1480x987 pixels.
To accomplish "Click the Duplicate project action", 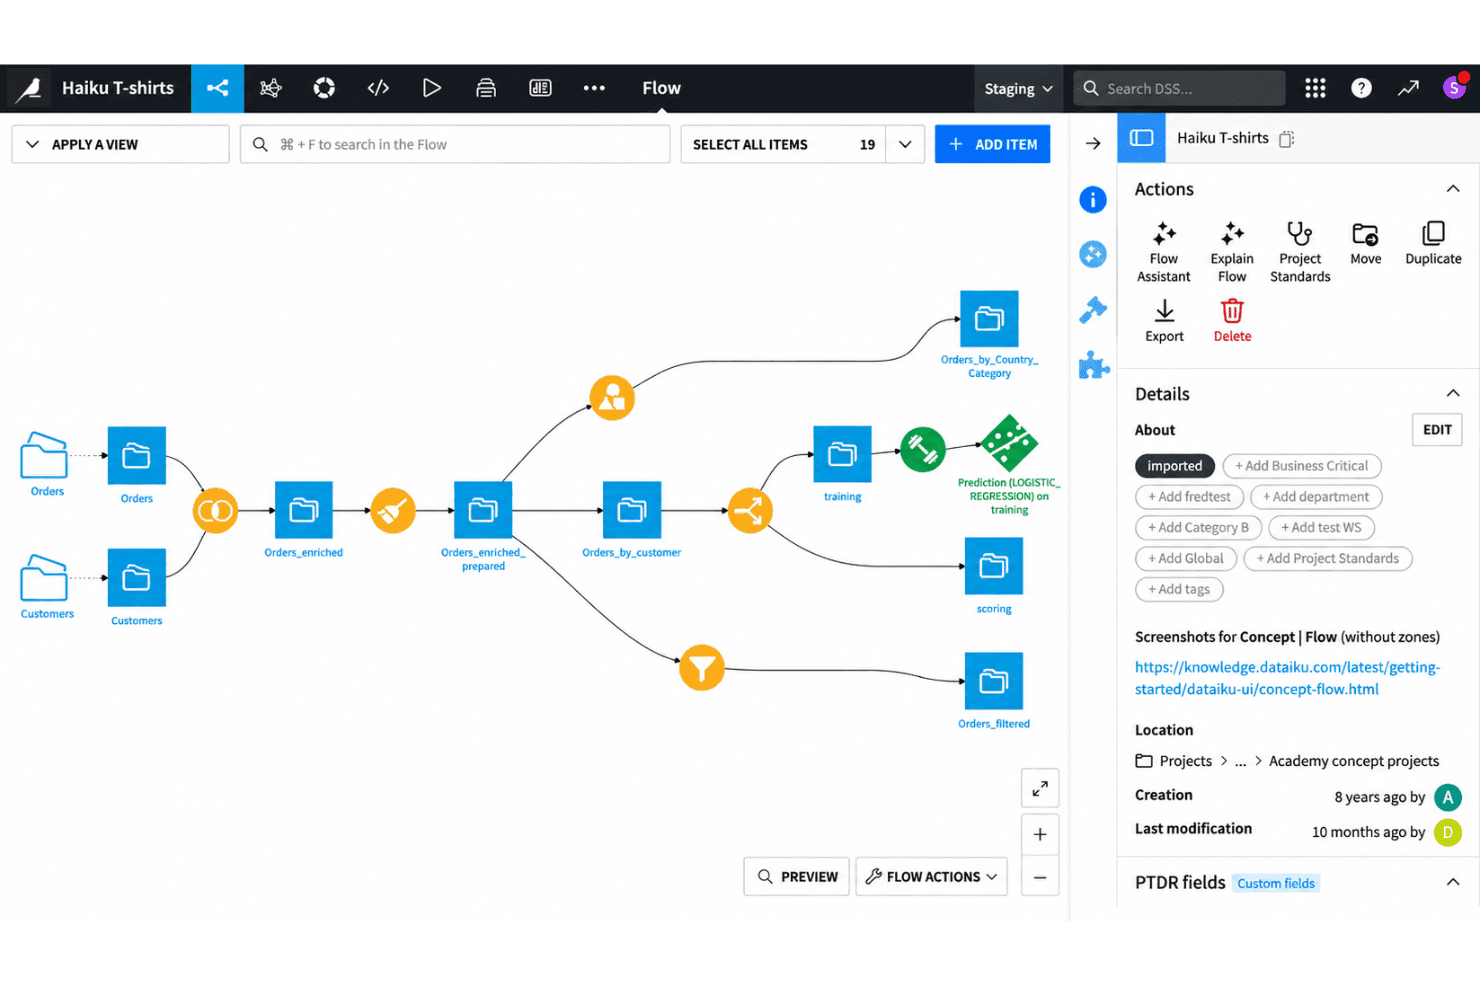I will (x=1433, y=243).
